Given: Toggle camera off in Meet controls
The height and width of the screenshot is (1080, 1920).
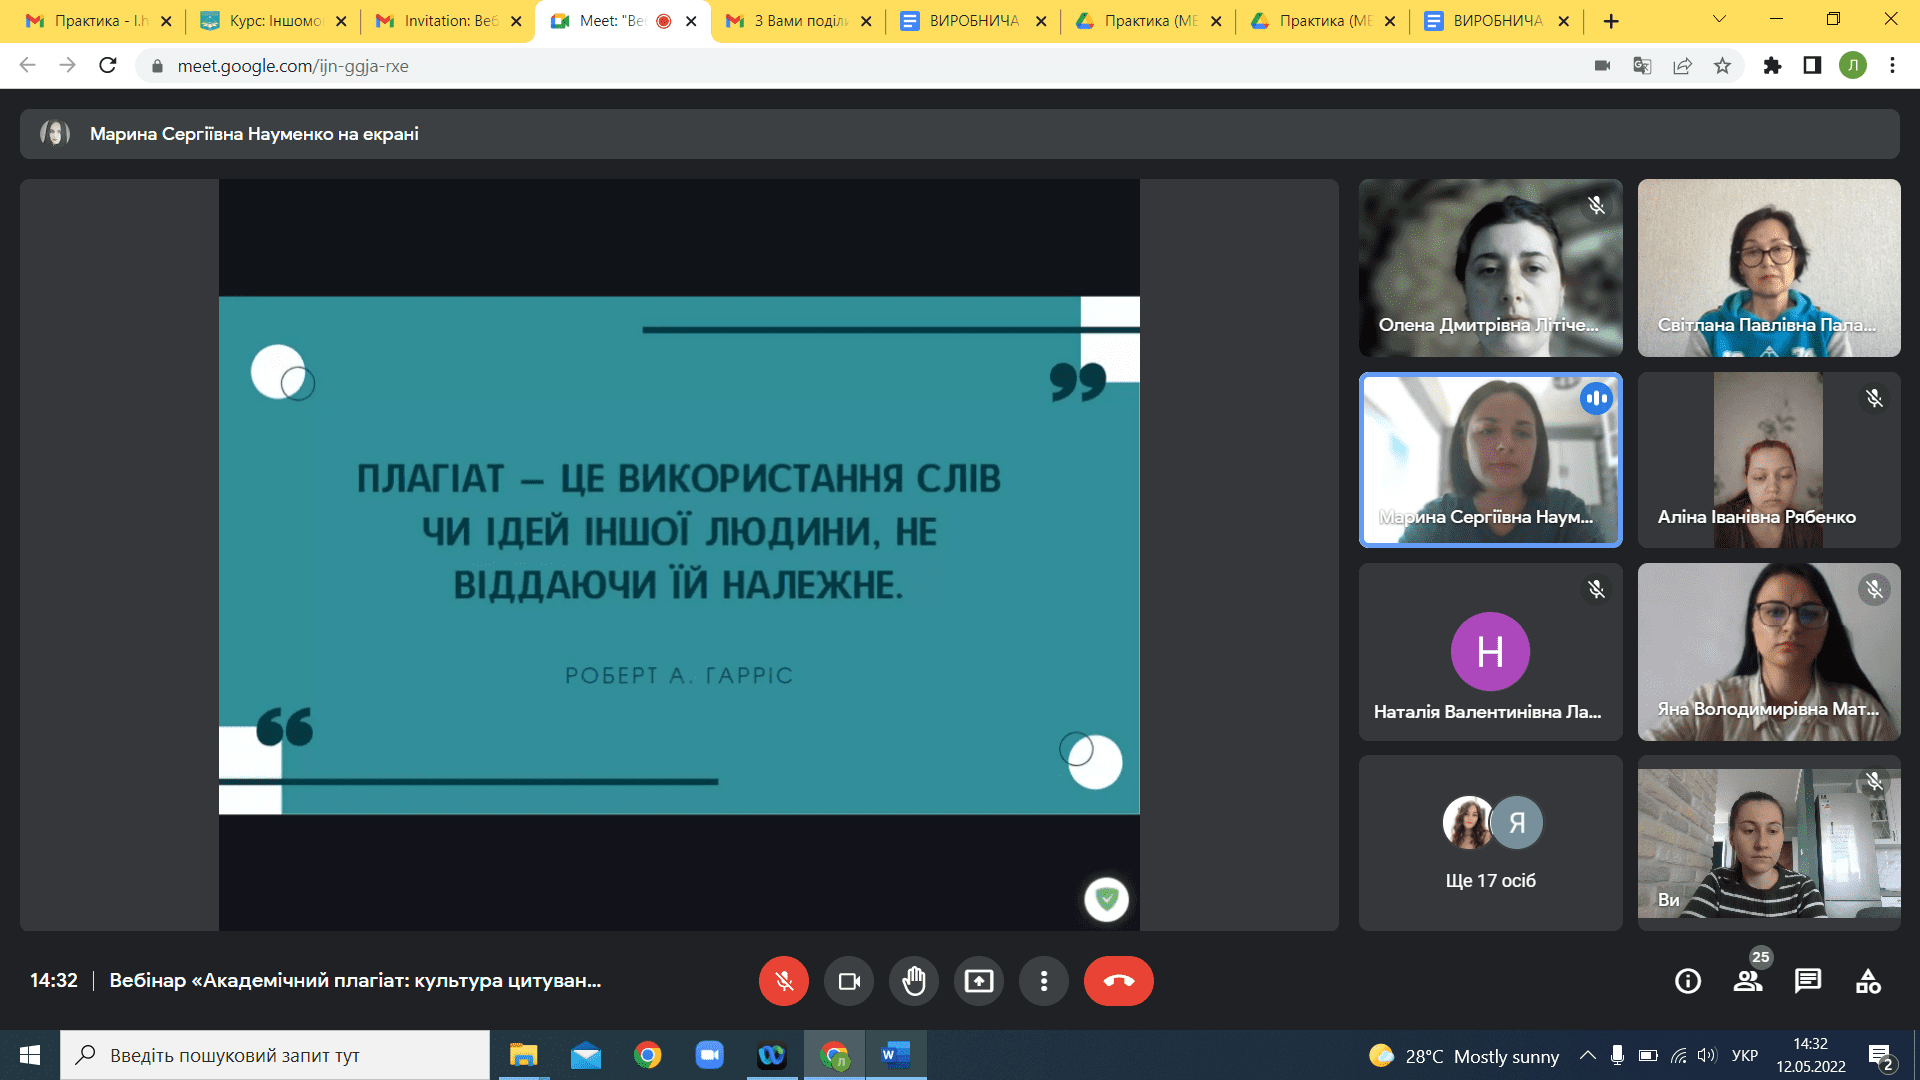Looking at the screenshot, I should [x=849, y=981].
